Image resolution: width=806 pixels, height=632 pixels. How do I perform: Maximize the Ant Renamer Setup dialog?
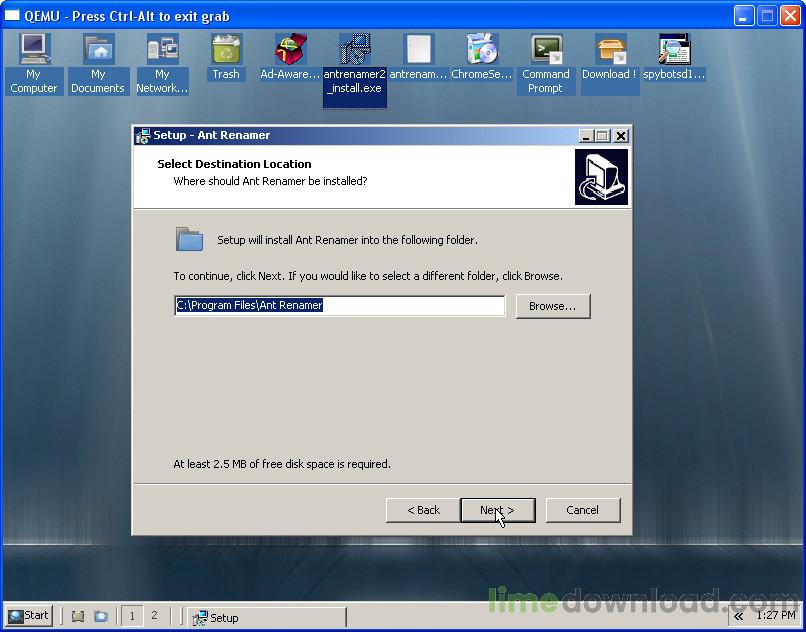(x=602, y=136)
